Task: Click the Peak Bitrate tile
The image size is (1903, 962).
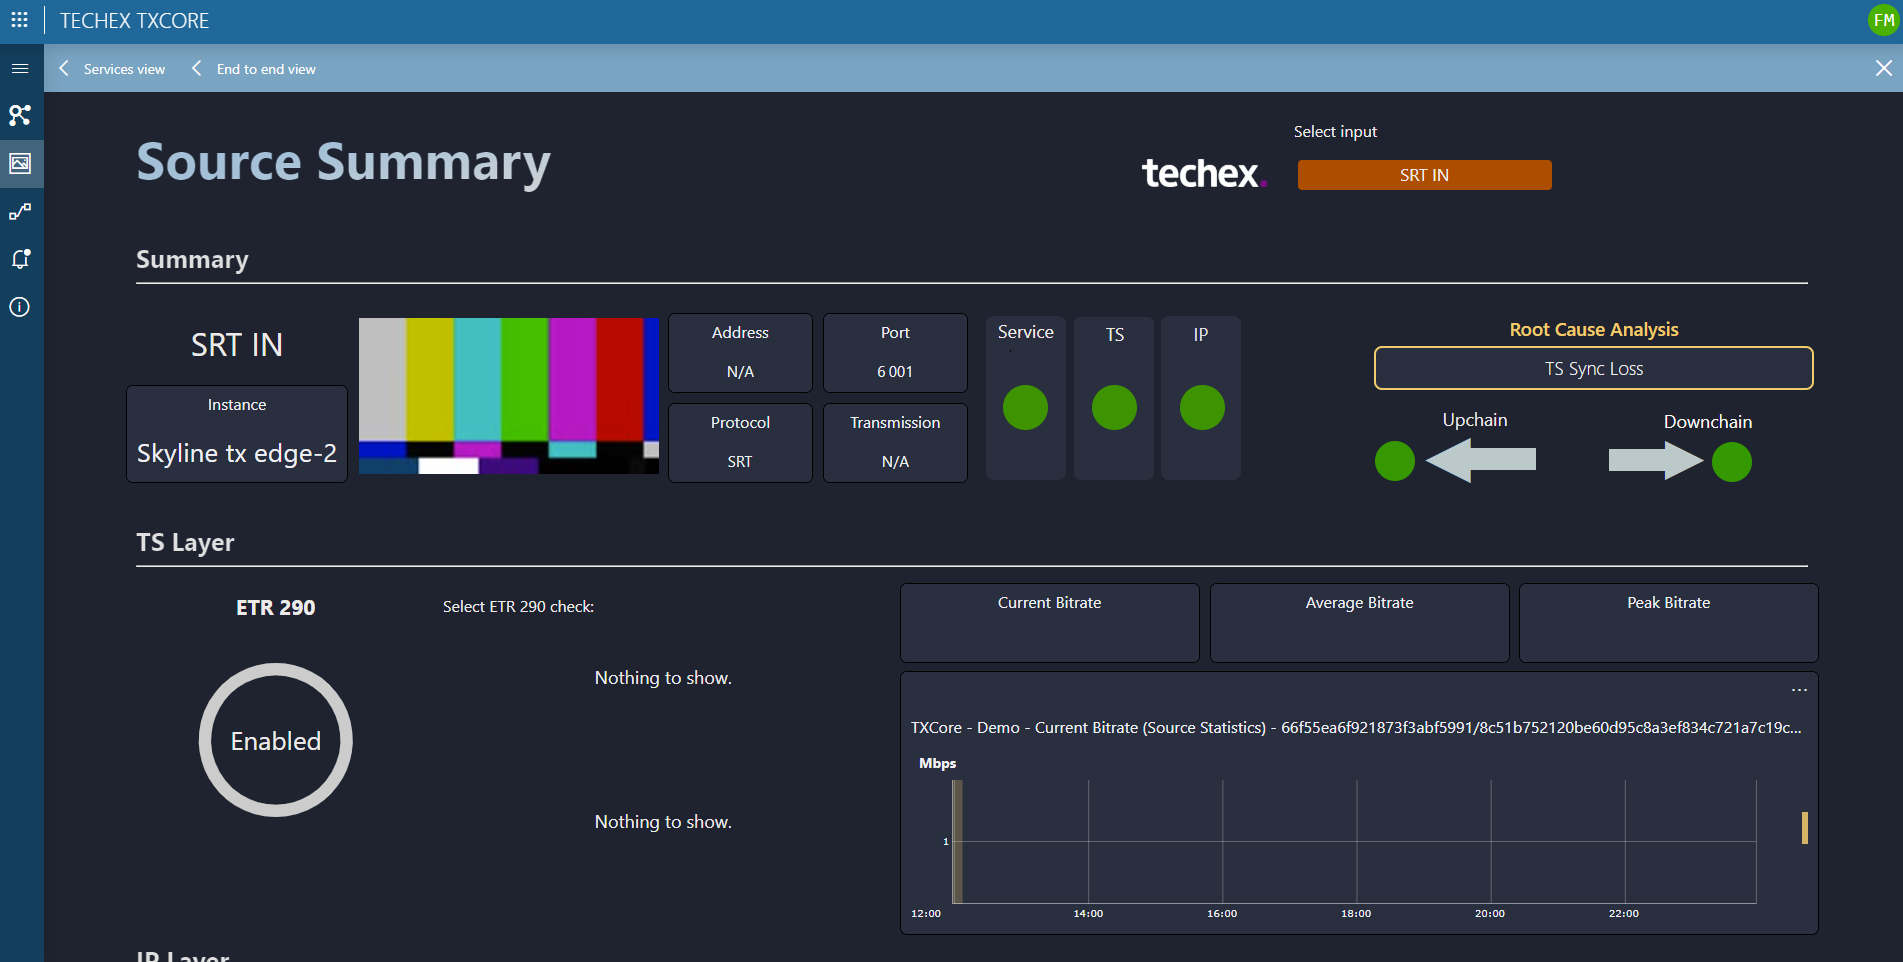Action: coord(1669,623)
